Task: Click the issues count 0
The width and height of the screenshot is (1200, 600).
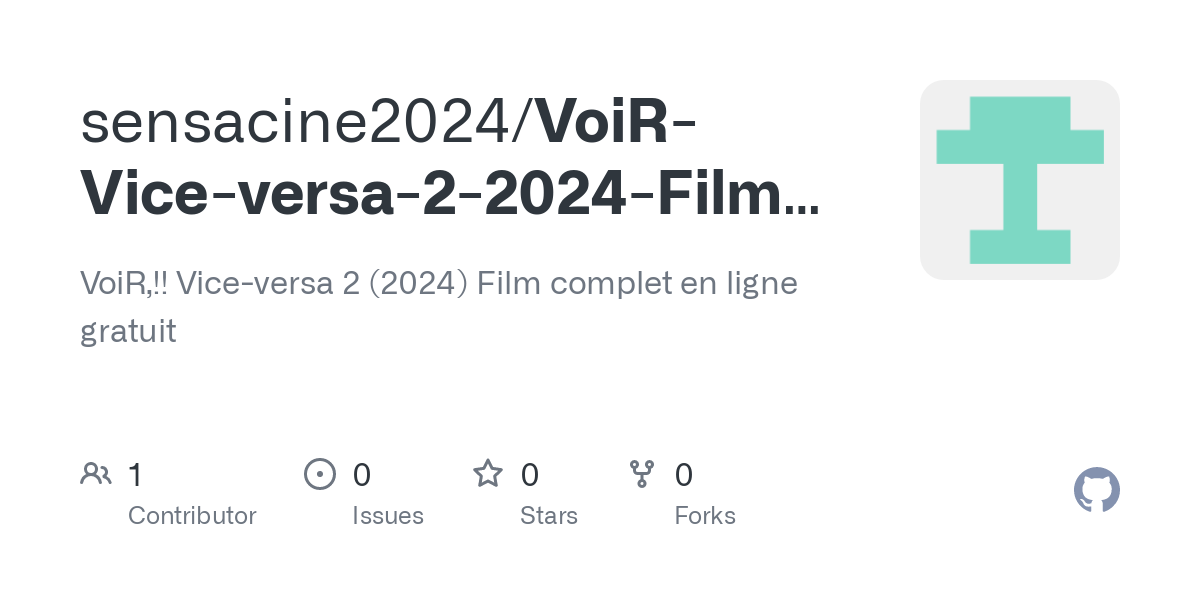Action: [x=362, y=475]
